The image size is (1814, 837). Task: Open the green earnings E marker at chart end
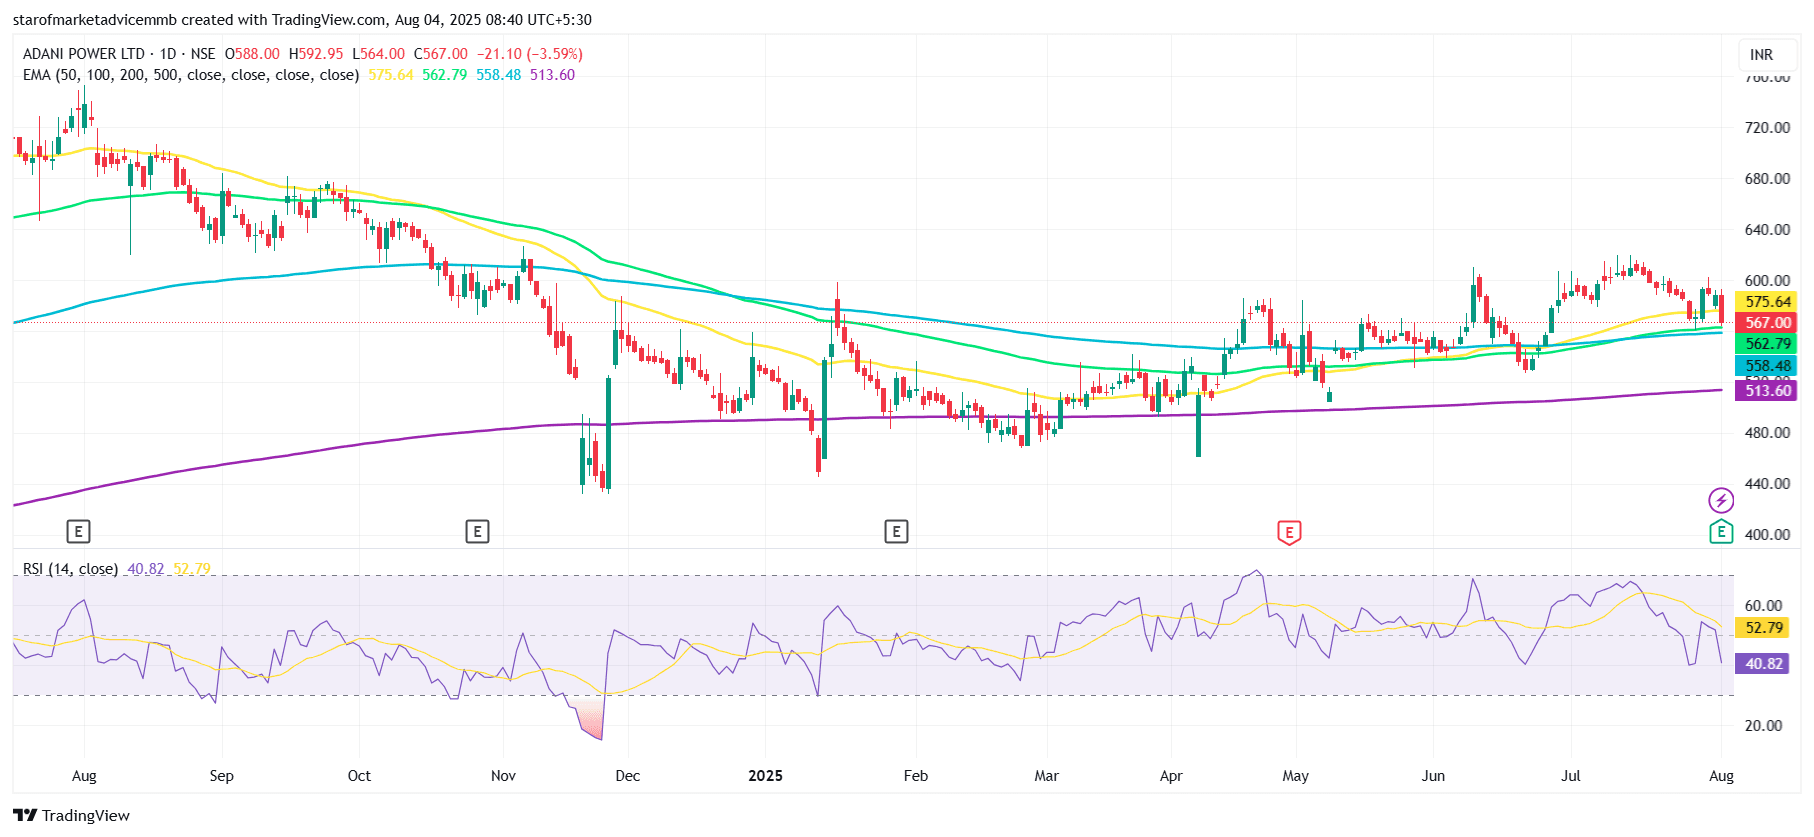click(x=1721, y=532)
